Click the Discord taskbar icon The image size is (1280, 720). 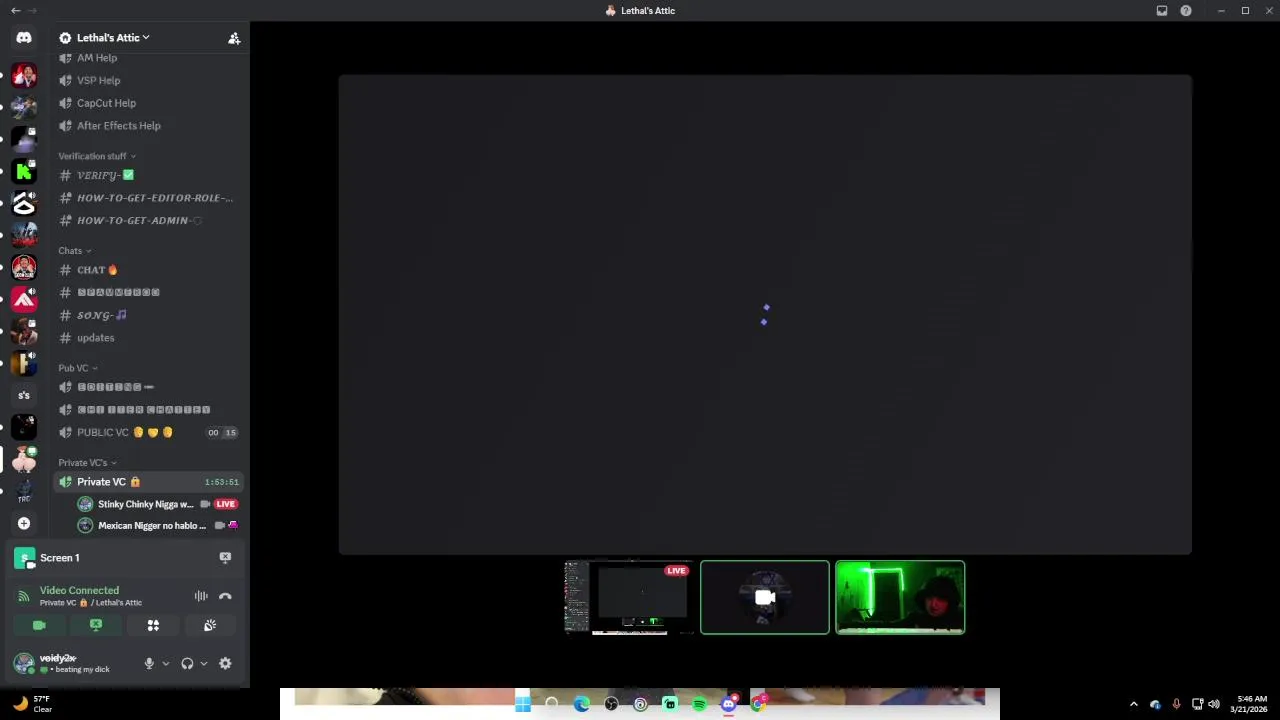point(729,704)
